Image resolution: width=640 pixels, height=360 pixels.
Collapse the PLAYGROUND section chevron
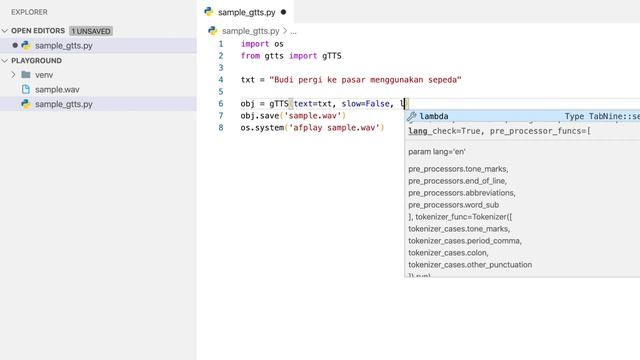click(5, 61)
